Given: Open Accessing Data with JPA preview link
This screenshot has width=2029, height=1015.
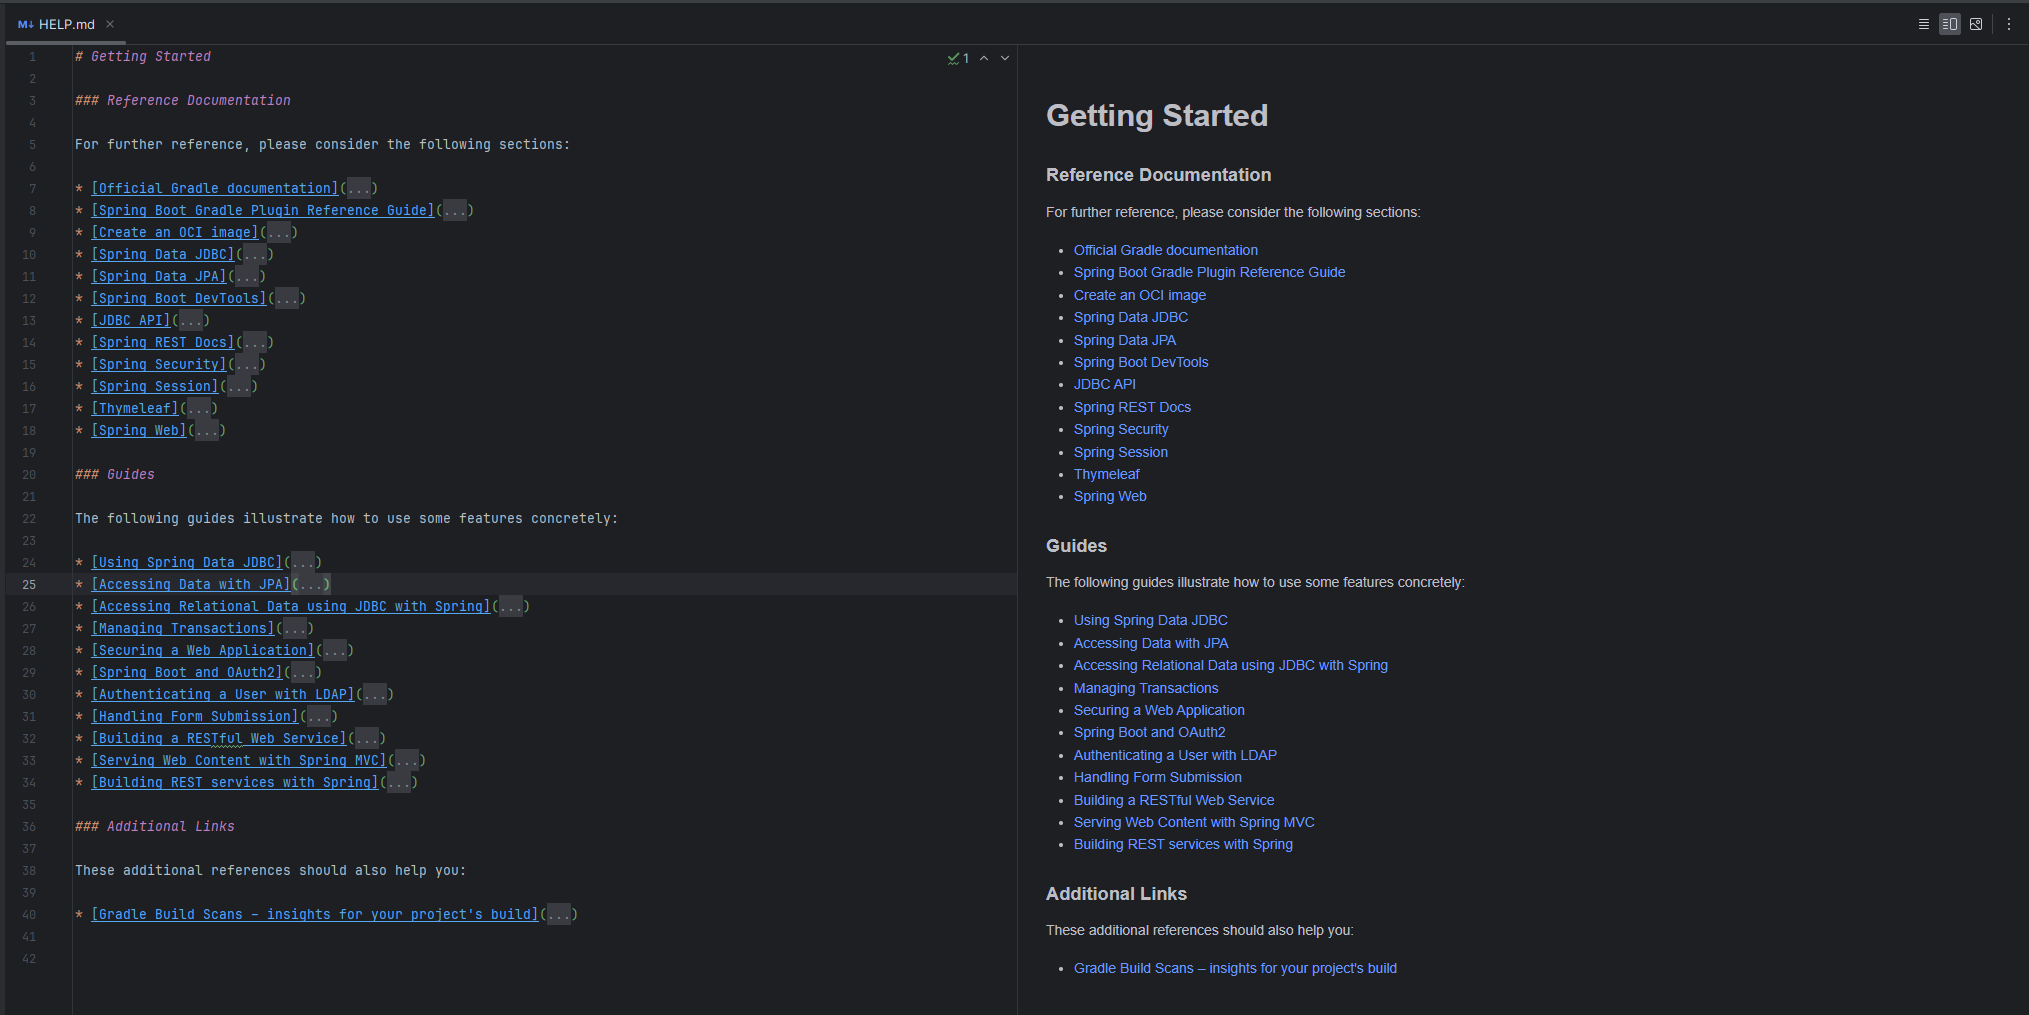Looking at the screenshot, I should pyautogui.click(x=1150, y=643).
